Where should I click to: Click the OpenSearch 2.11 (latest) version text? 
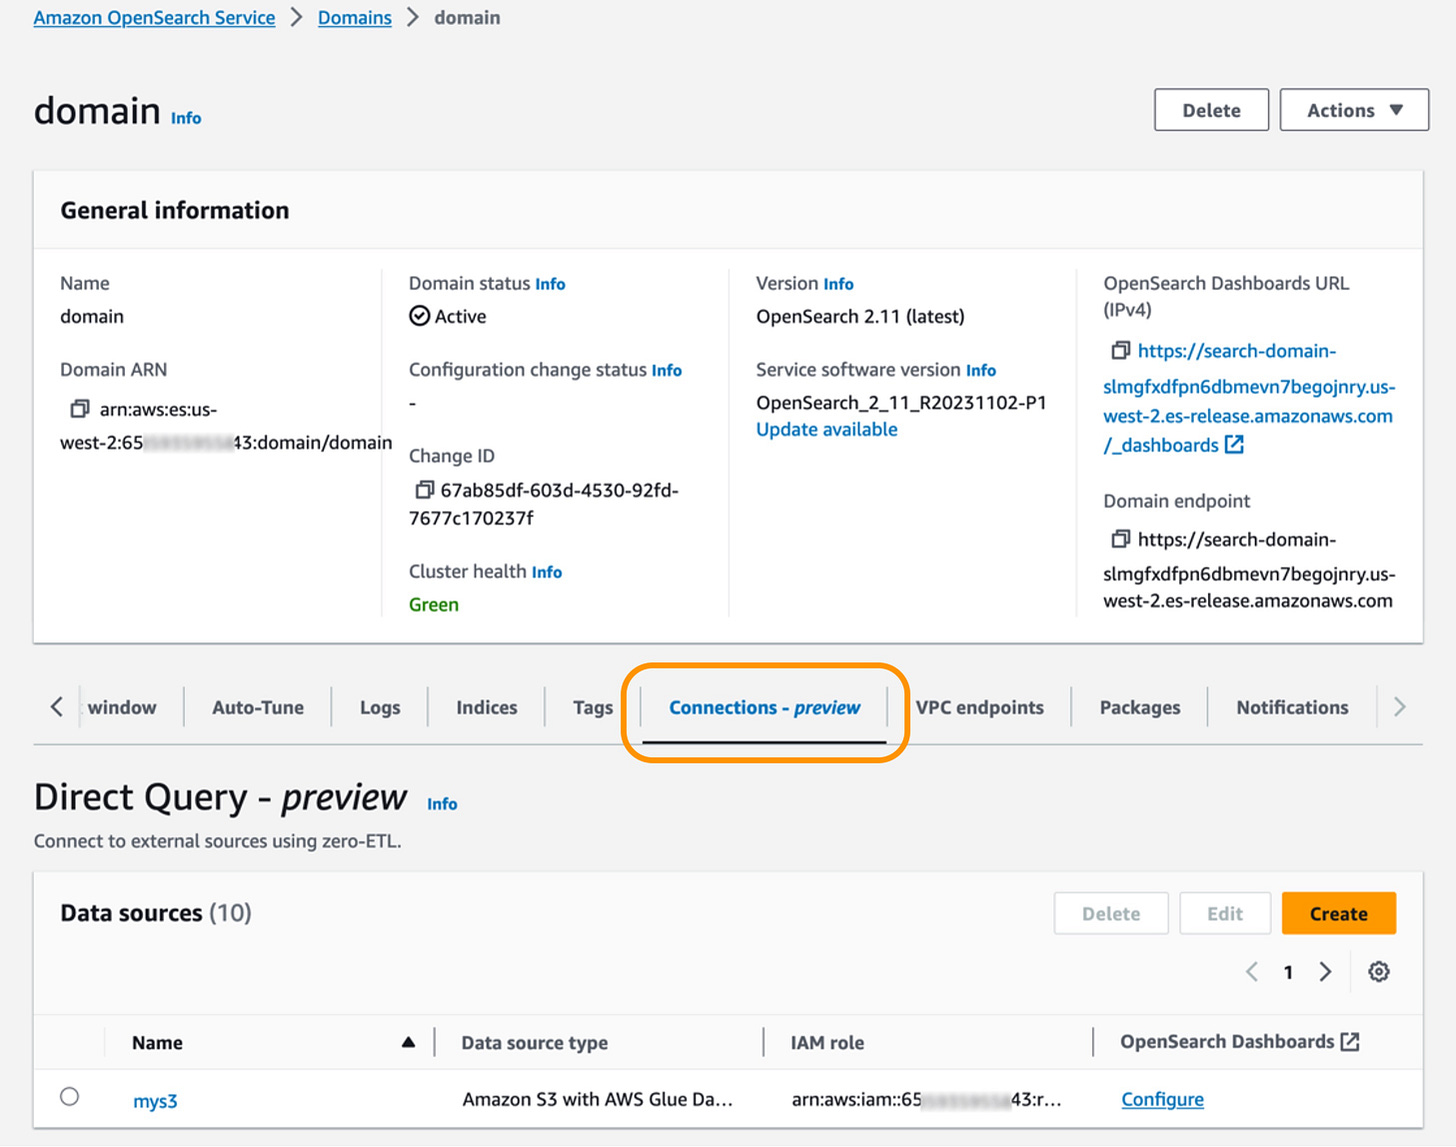point(860,316)
